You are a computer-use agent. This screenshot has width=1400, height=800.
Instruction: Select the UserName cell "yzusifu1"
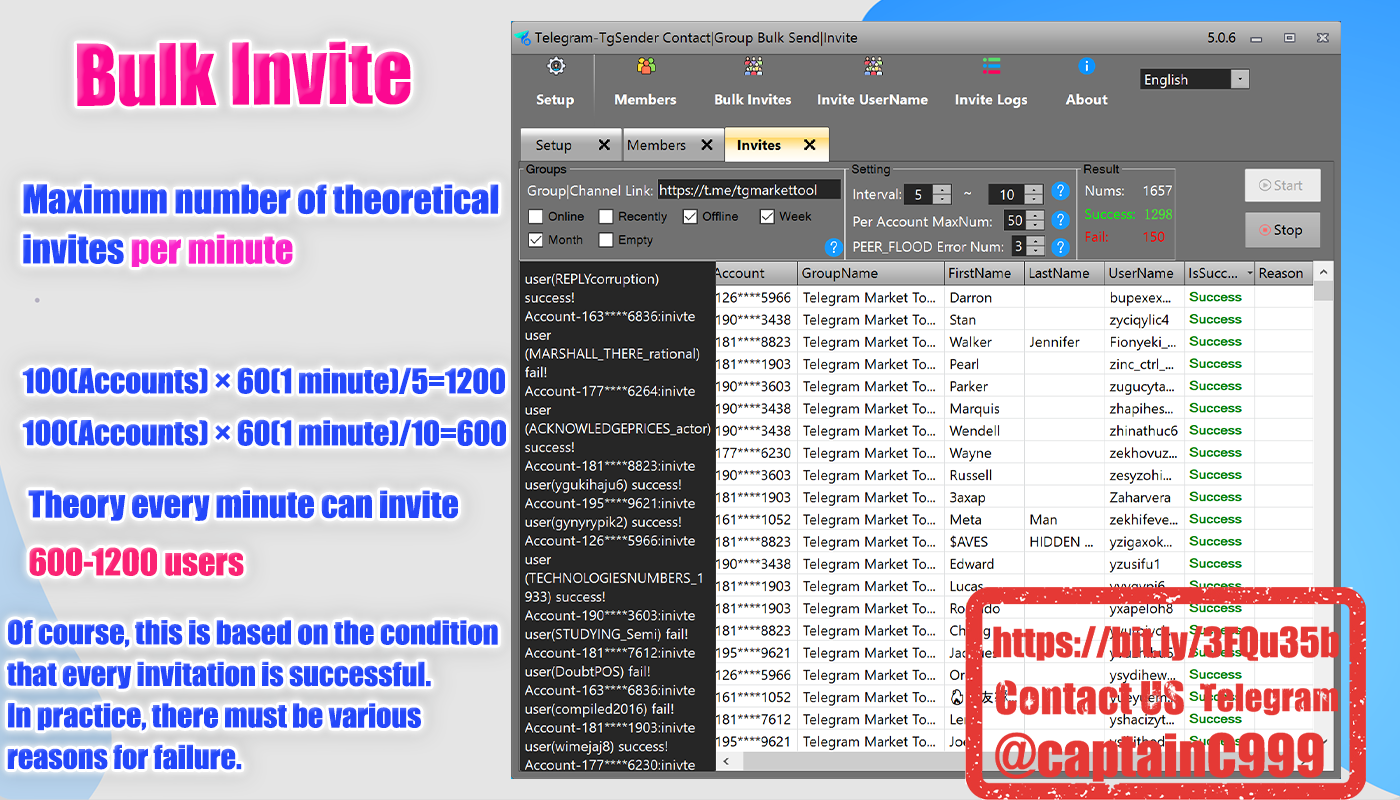point(1145,564)
